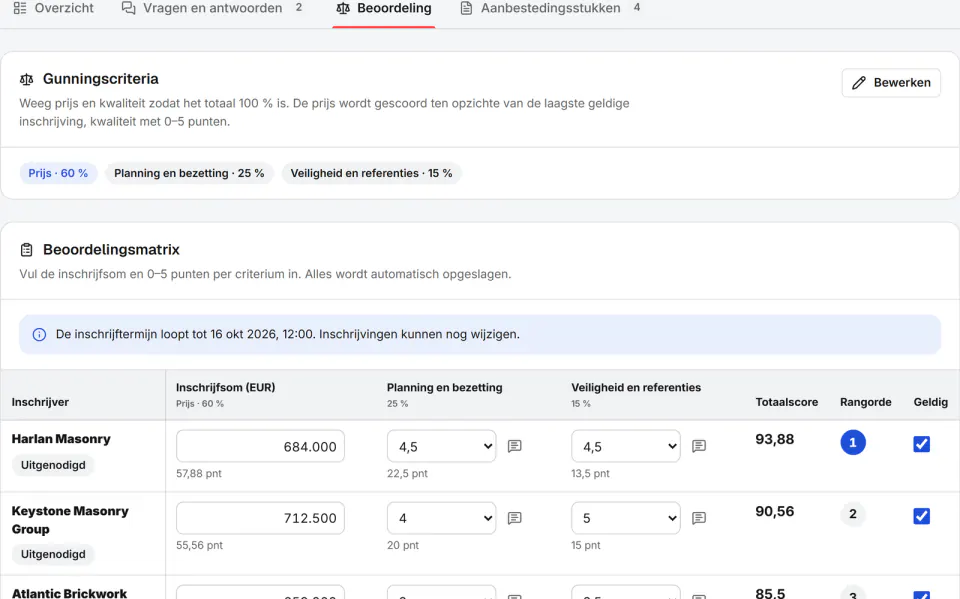Open the Vragen en antwoorden tab
This screenshot has height=599, width=960.
click(212, 9)
